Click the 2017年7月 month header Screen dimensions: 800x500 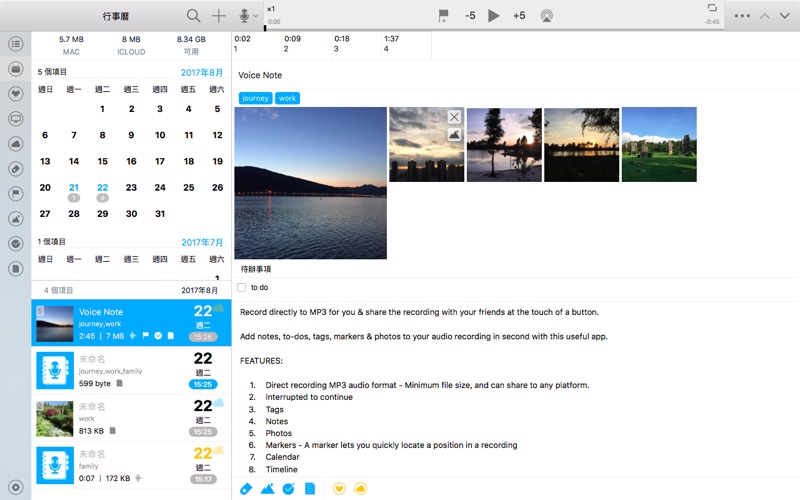click(x=202, y=242)
